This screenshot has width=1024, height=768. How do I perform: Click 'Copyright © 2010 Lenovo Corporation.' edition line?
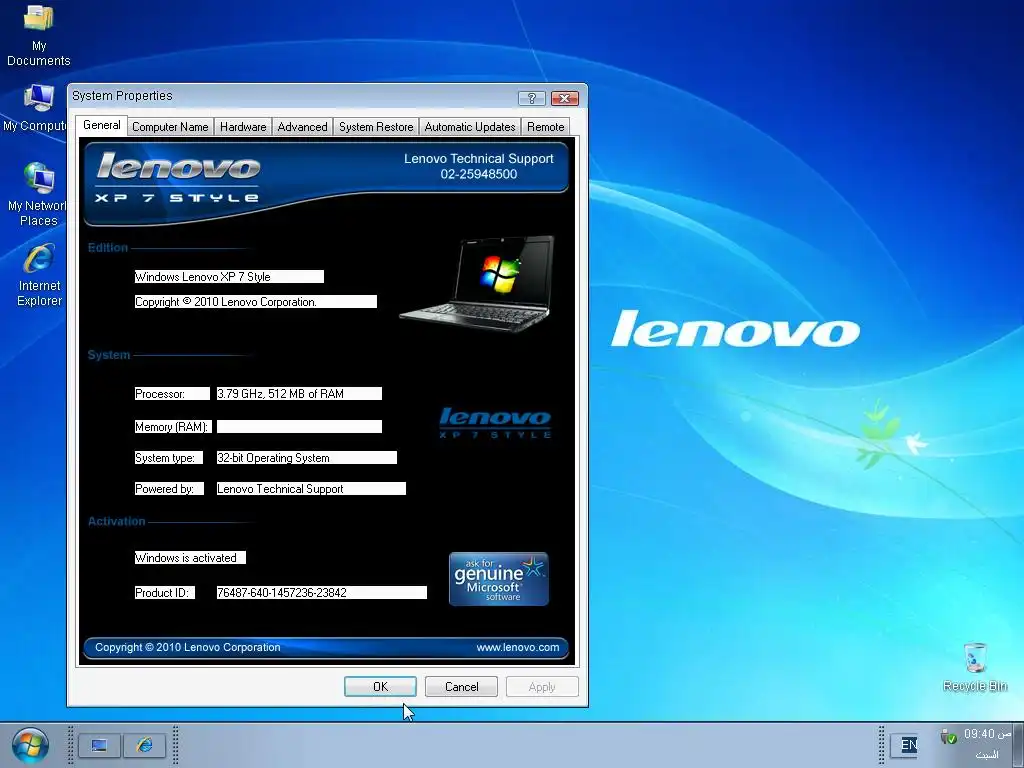point(255,301)
